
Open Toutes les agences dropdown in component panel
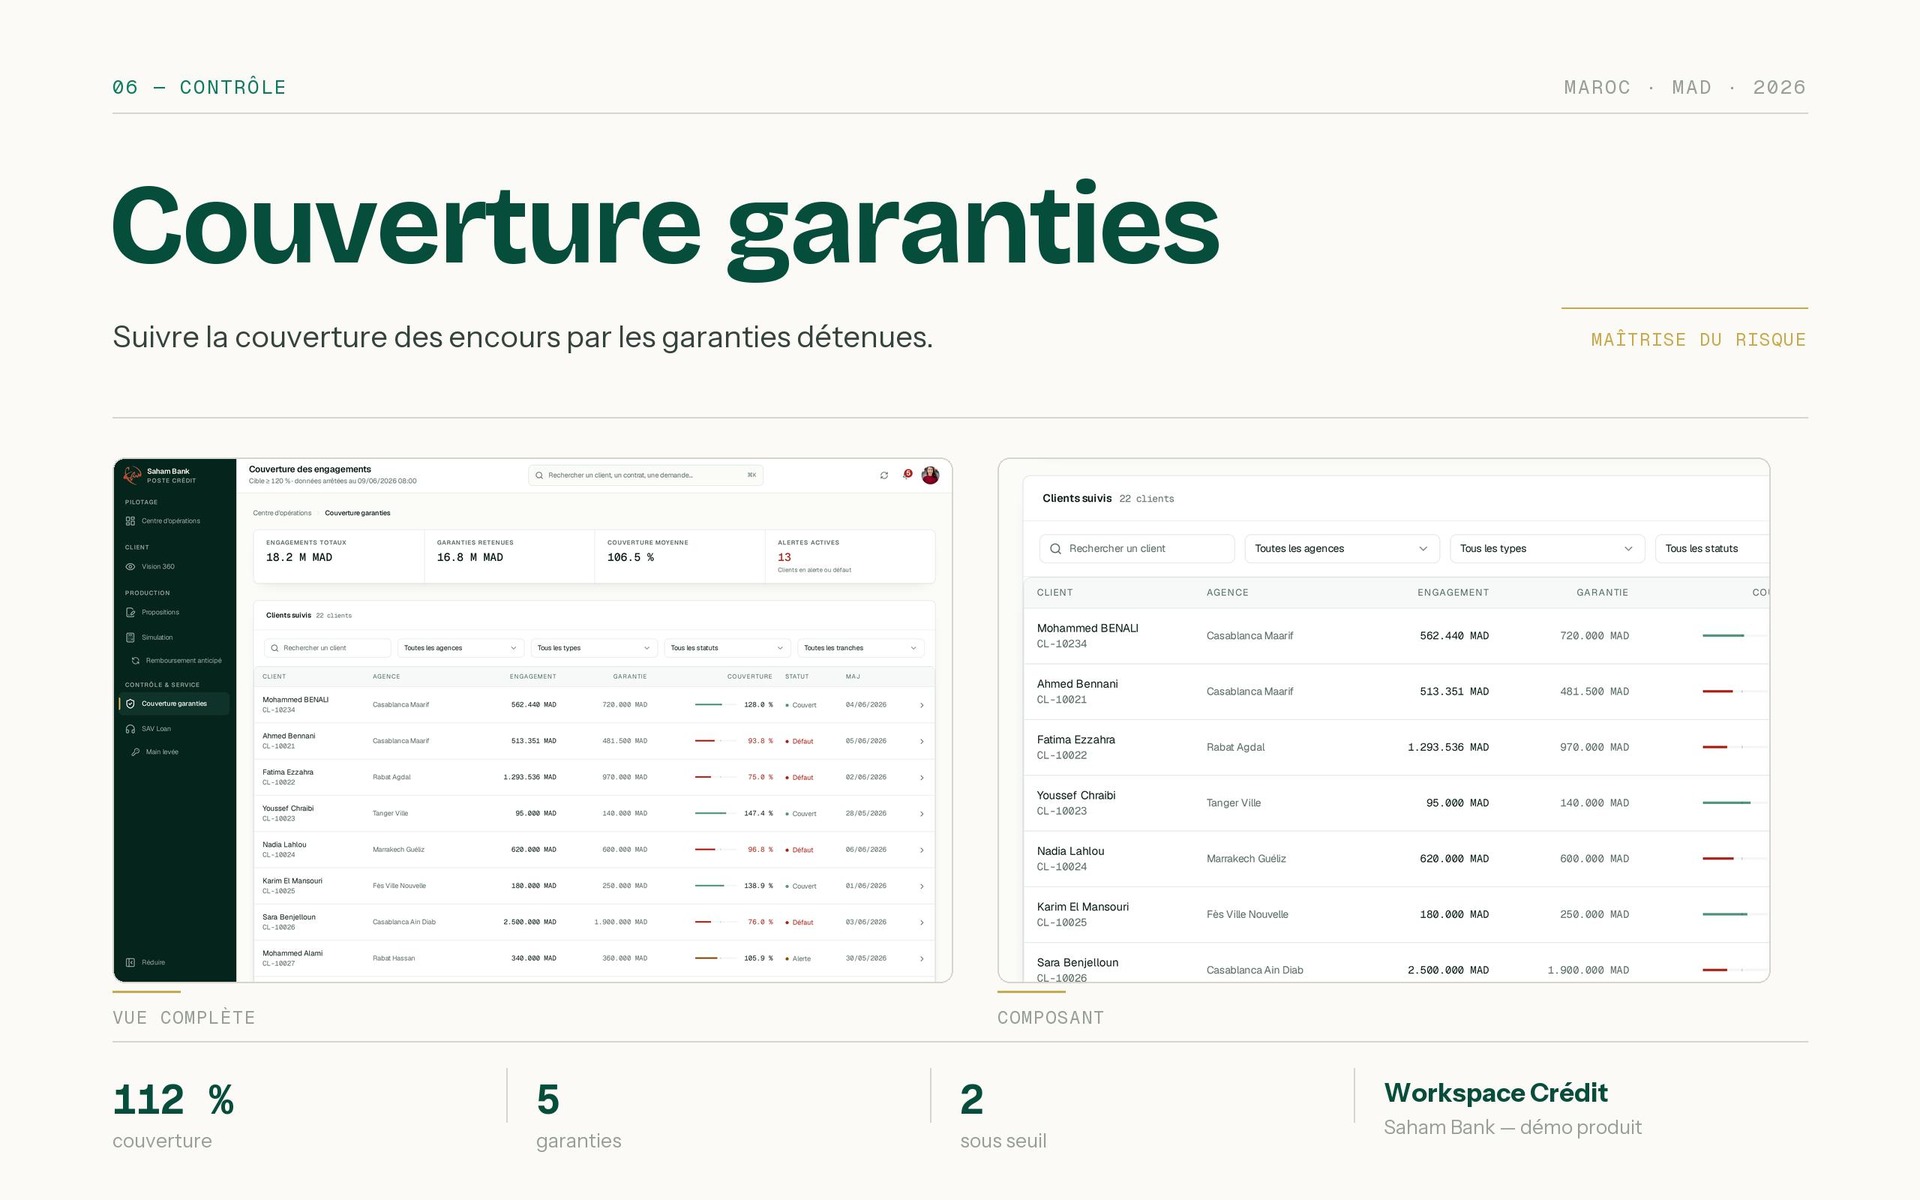[x=1342, y=548]
